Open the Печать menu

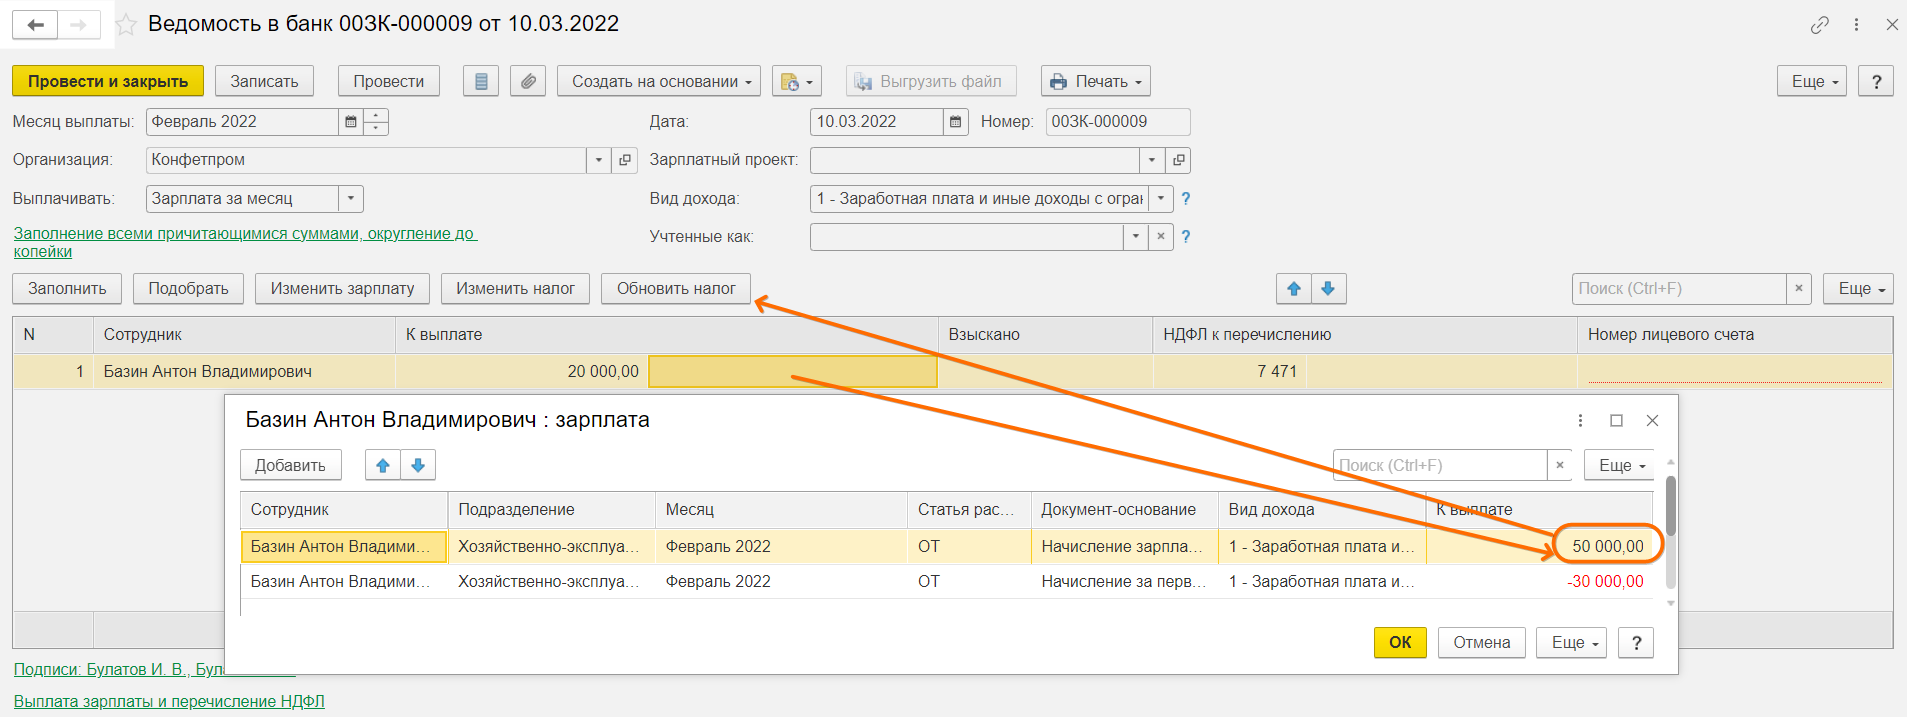pos(1096,82)
